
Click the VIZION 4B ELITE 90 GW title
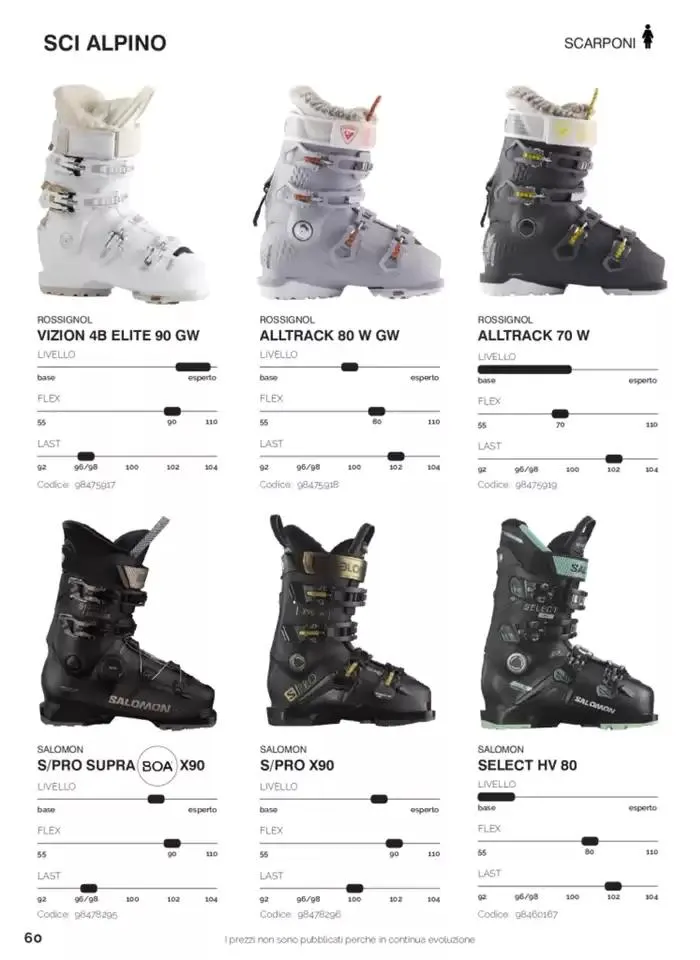click(118, 336)
